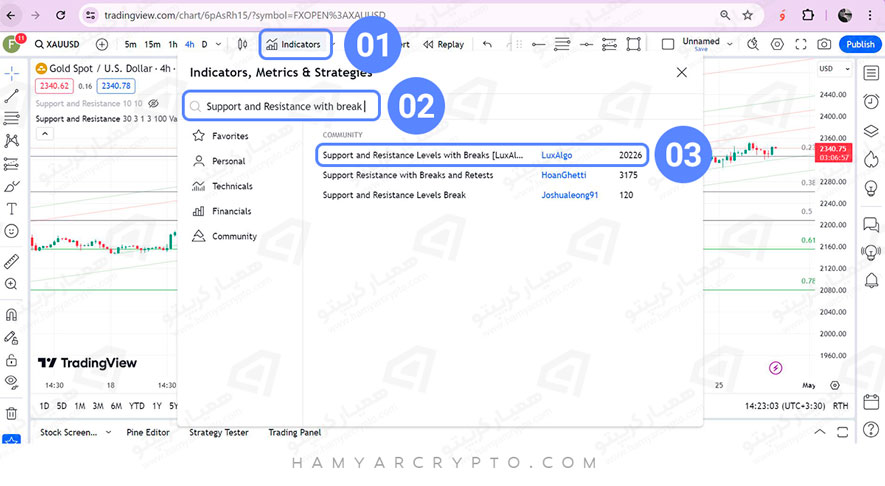The width and height of the screenshot is (885, 486).
Task: Remove objects trash icon
Action: coord(11,413)
